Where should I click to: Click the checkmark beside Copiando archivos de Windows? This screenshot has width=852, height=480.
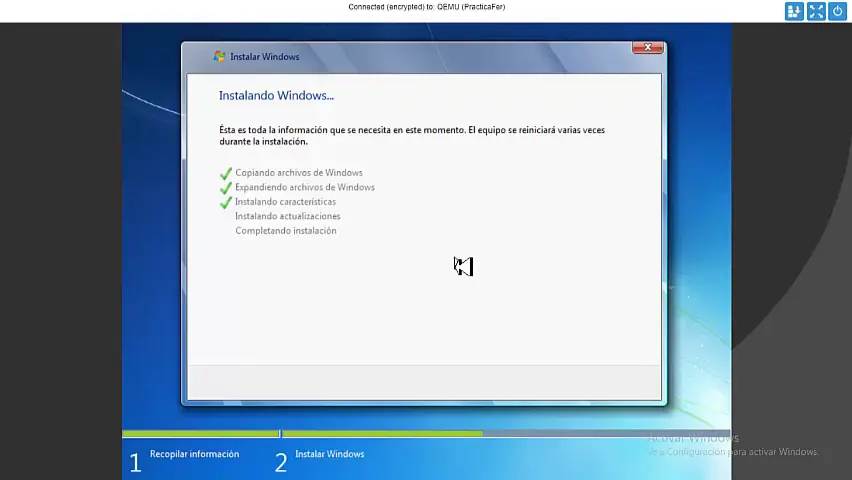tap(225, 173)
